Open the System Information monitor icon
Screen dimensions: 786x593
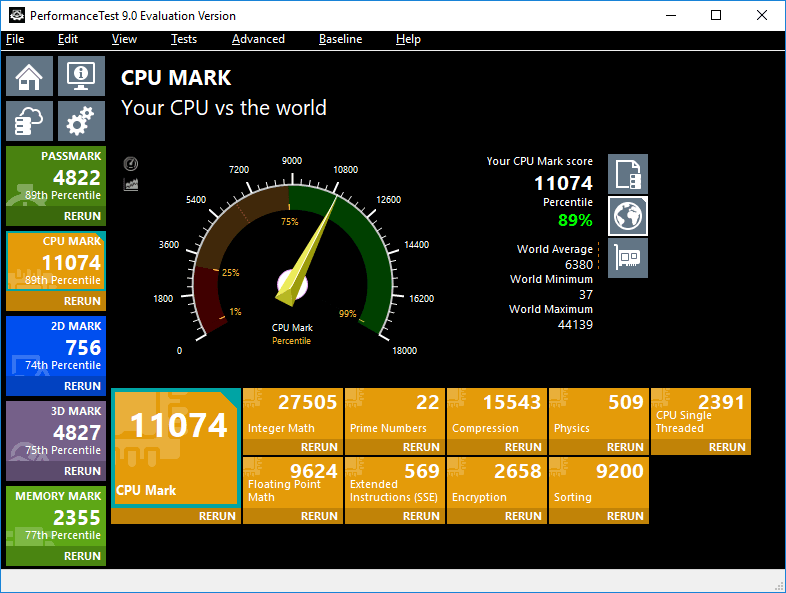(x=81, y=76)
